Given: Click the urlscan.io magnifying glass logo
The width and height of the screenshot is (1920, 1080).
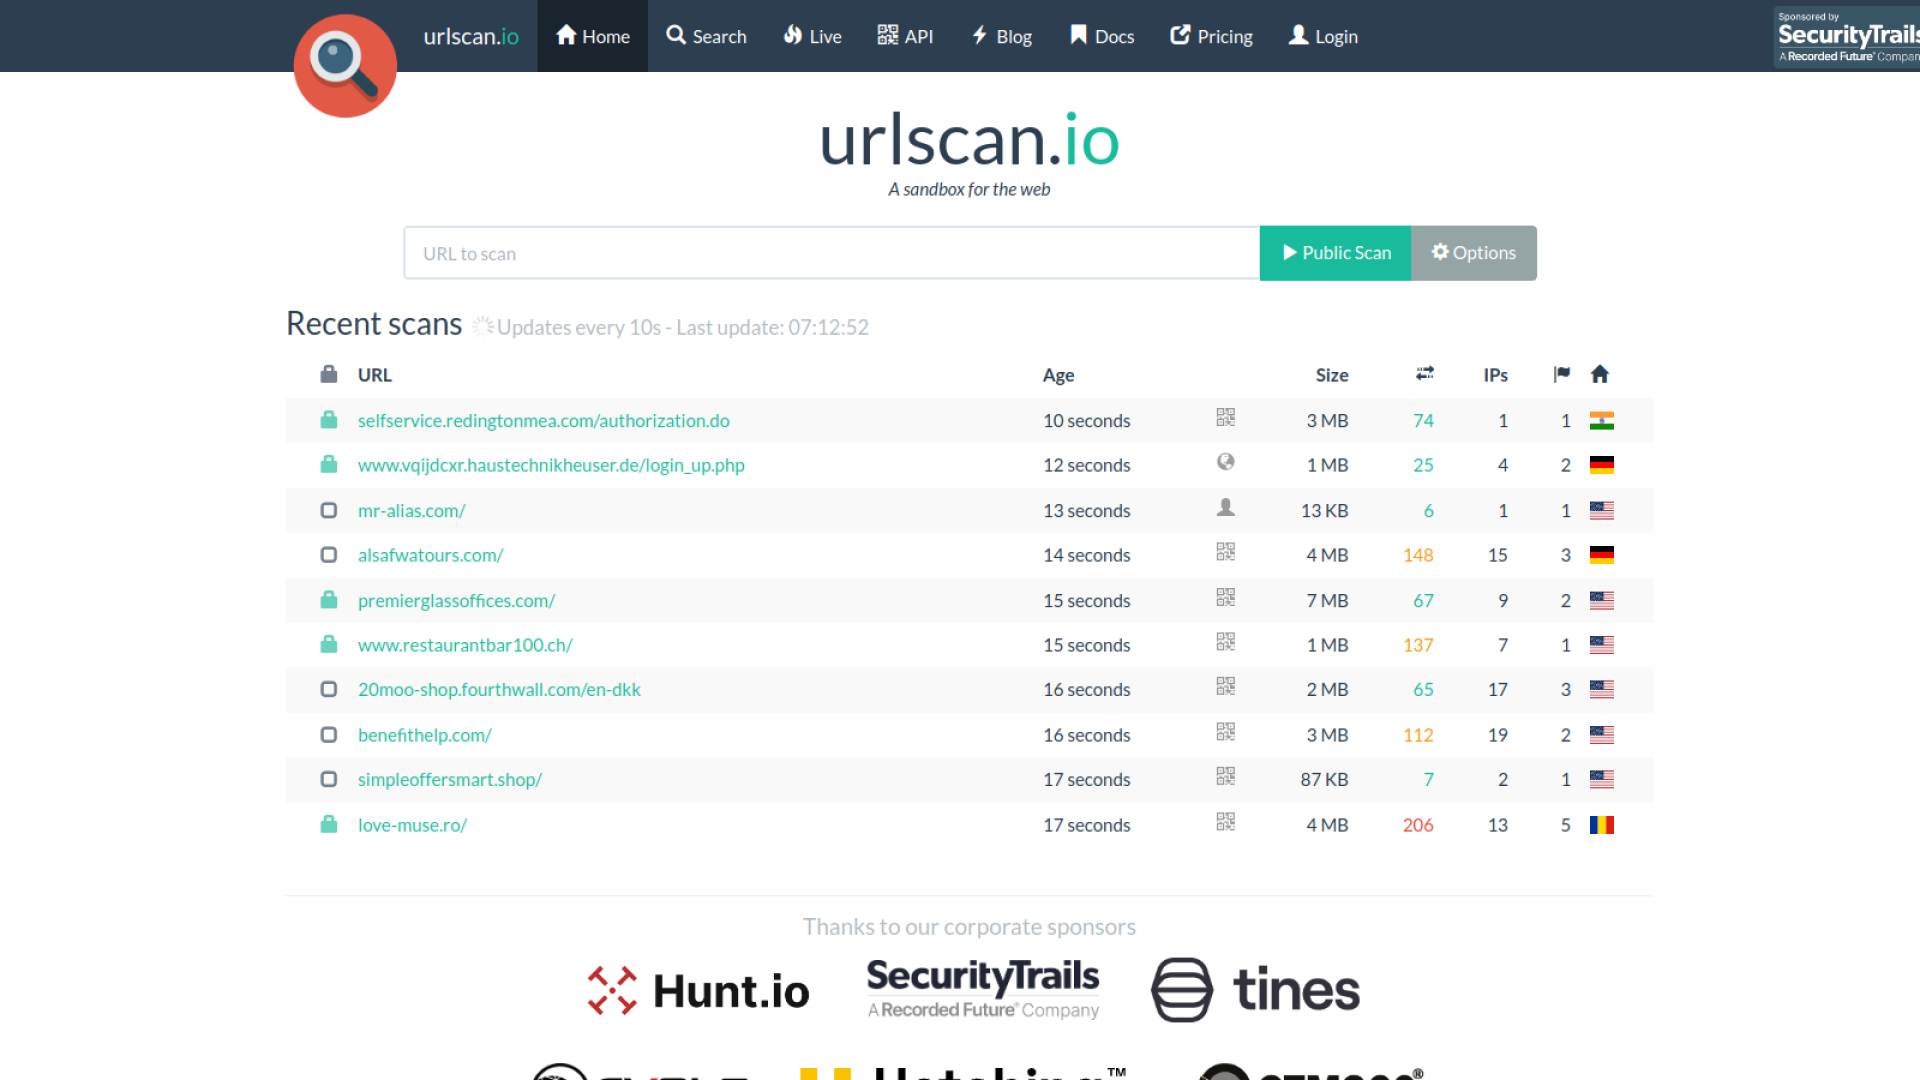Looking at the screenshot, I should click(x=345, y=66).
